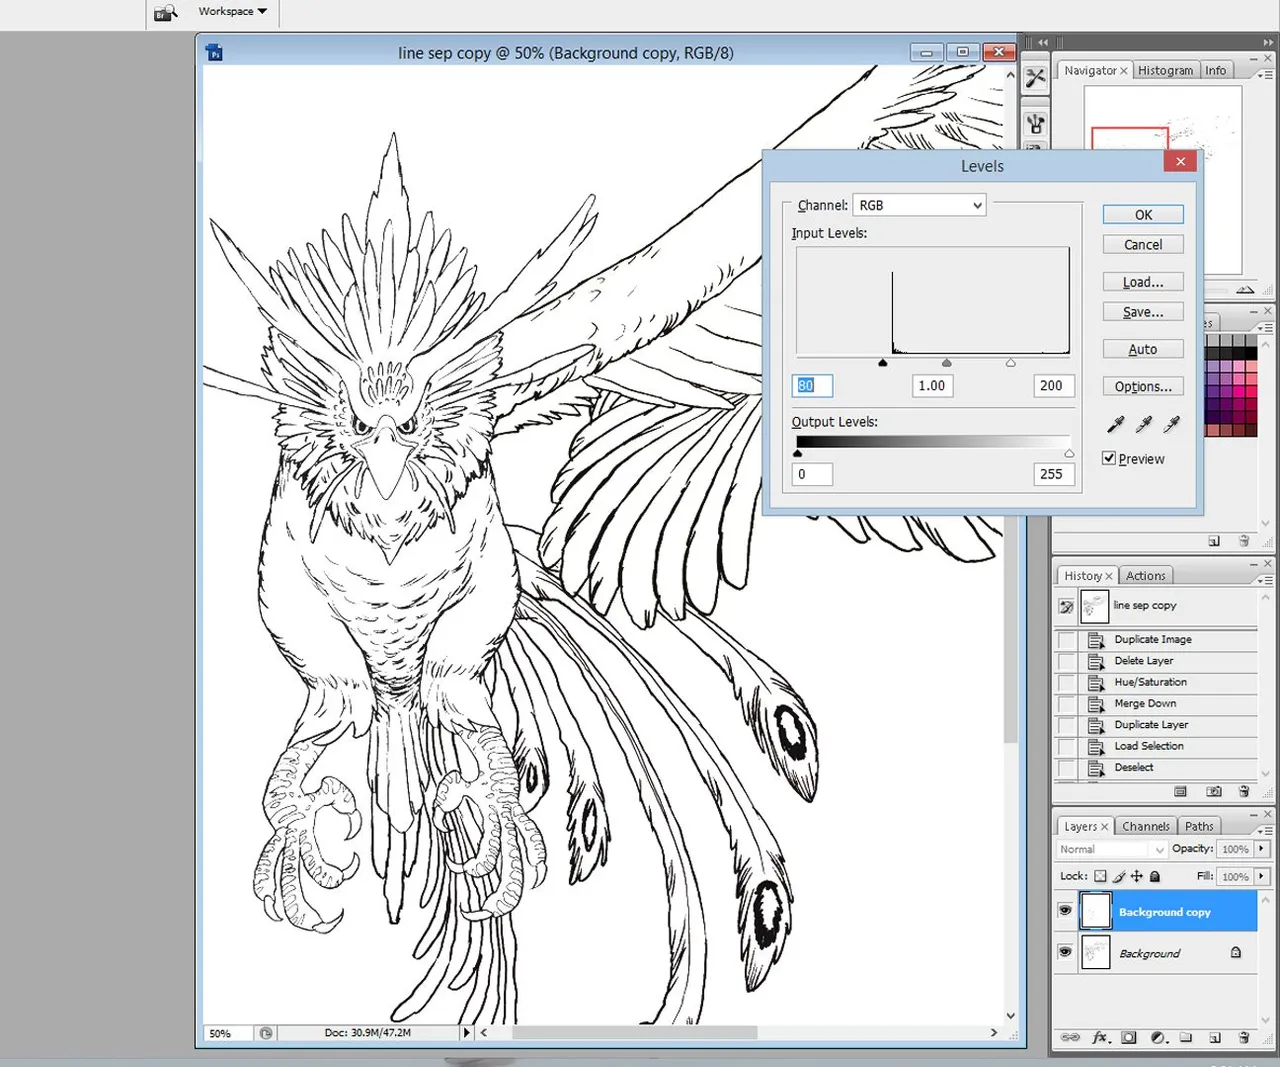1280x1067 pixels.
Task: Click the gray midtone input slider triangle
Action: point(947,363)
